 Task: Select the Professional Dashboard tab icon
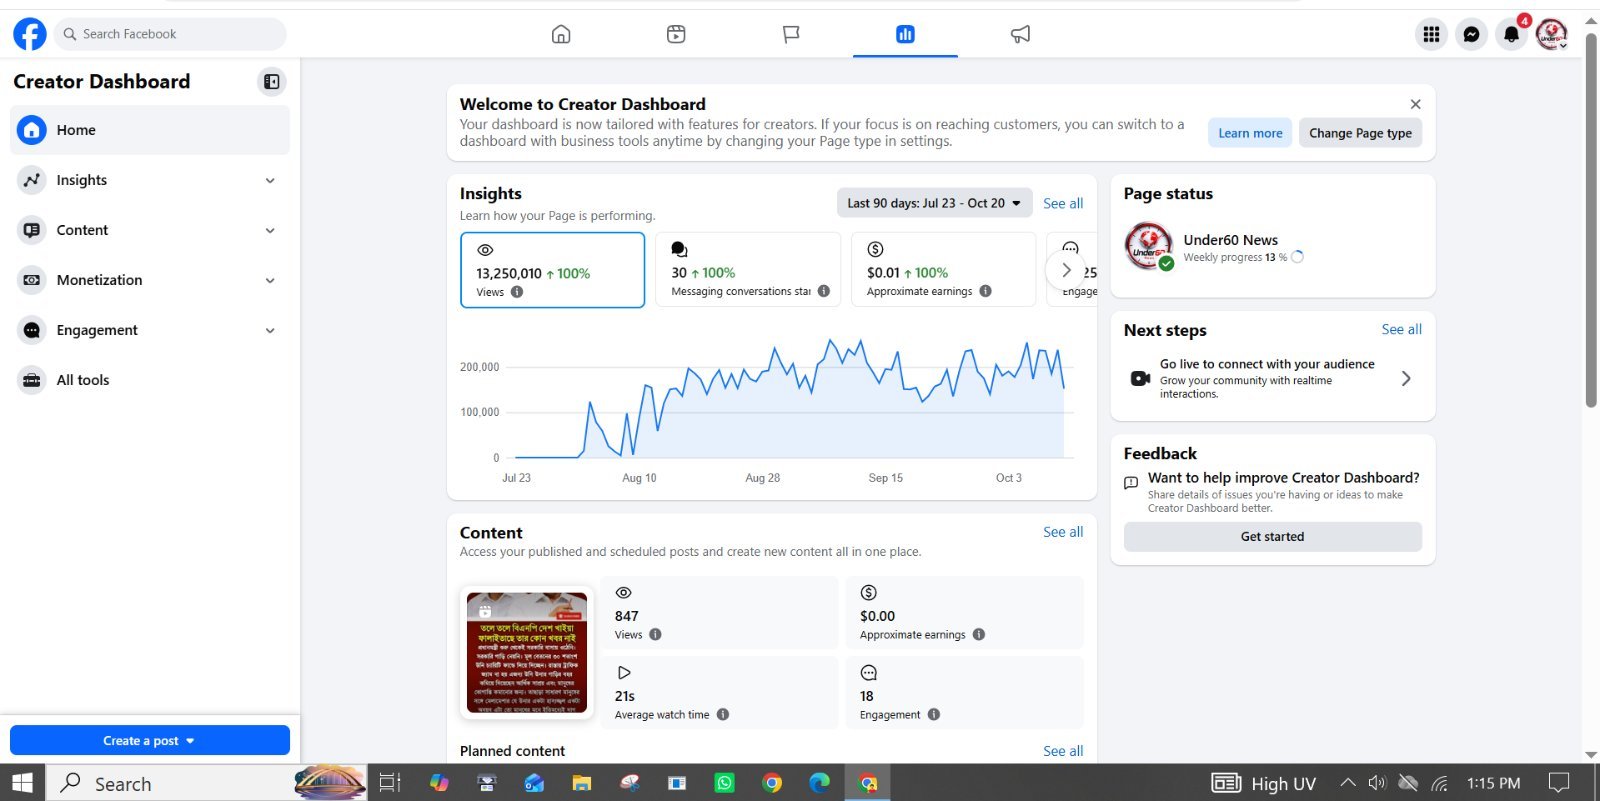point(905,34)
